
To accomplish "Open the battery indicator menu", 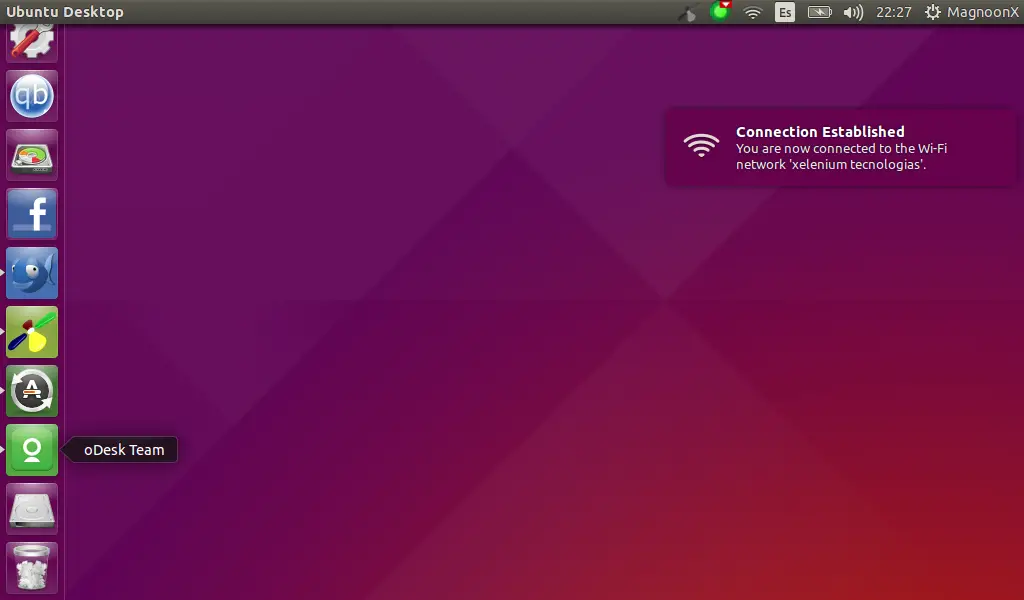I will [820, 12].
